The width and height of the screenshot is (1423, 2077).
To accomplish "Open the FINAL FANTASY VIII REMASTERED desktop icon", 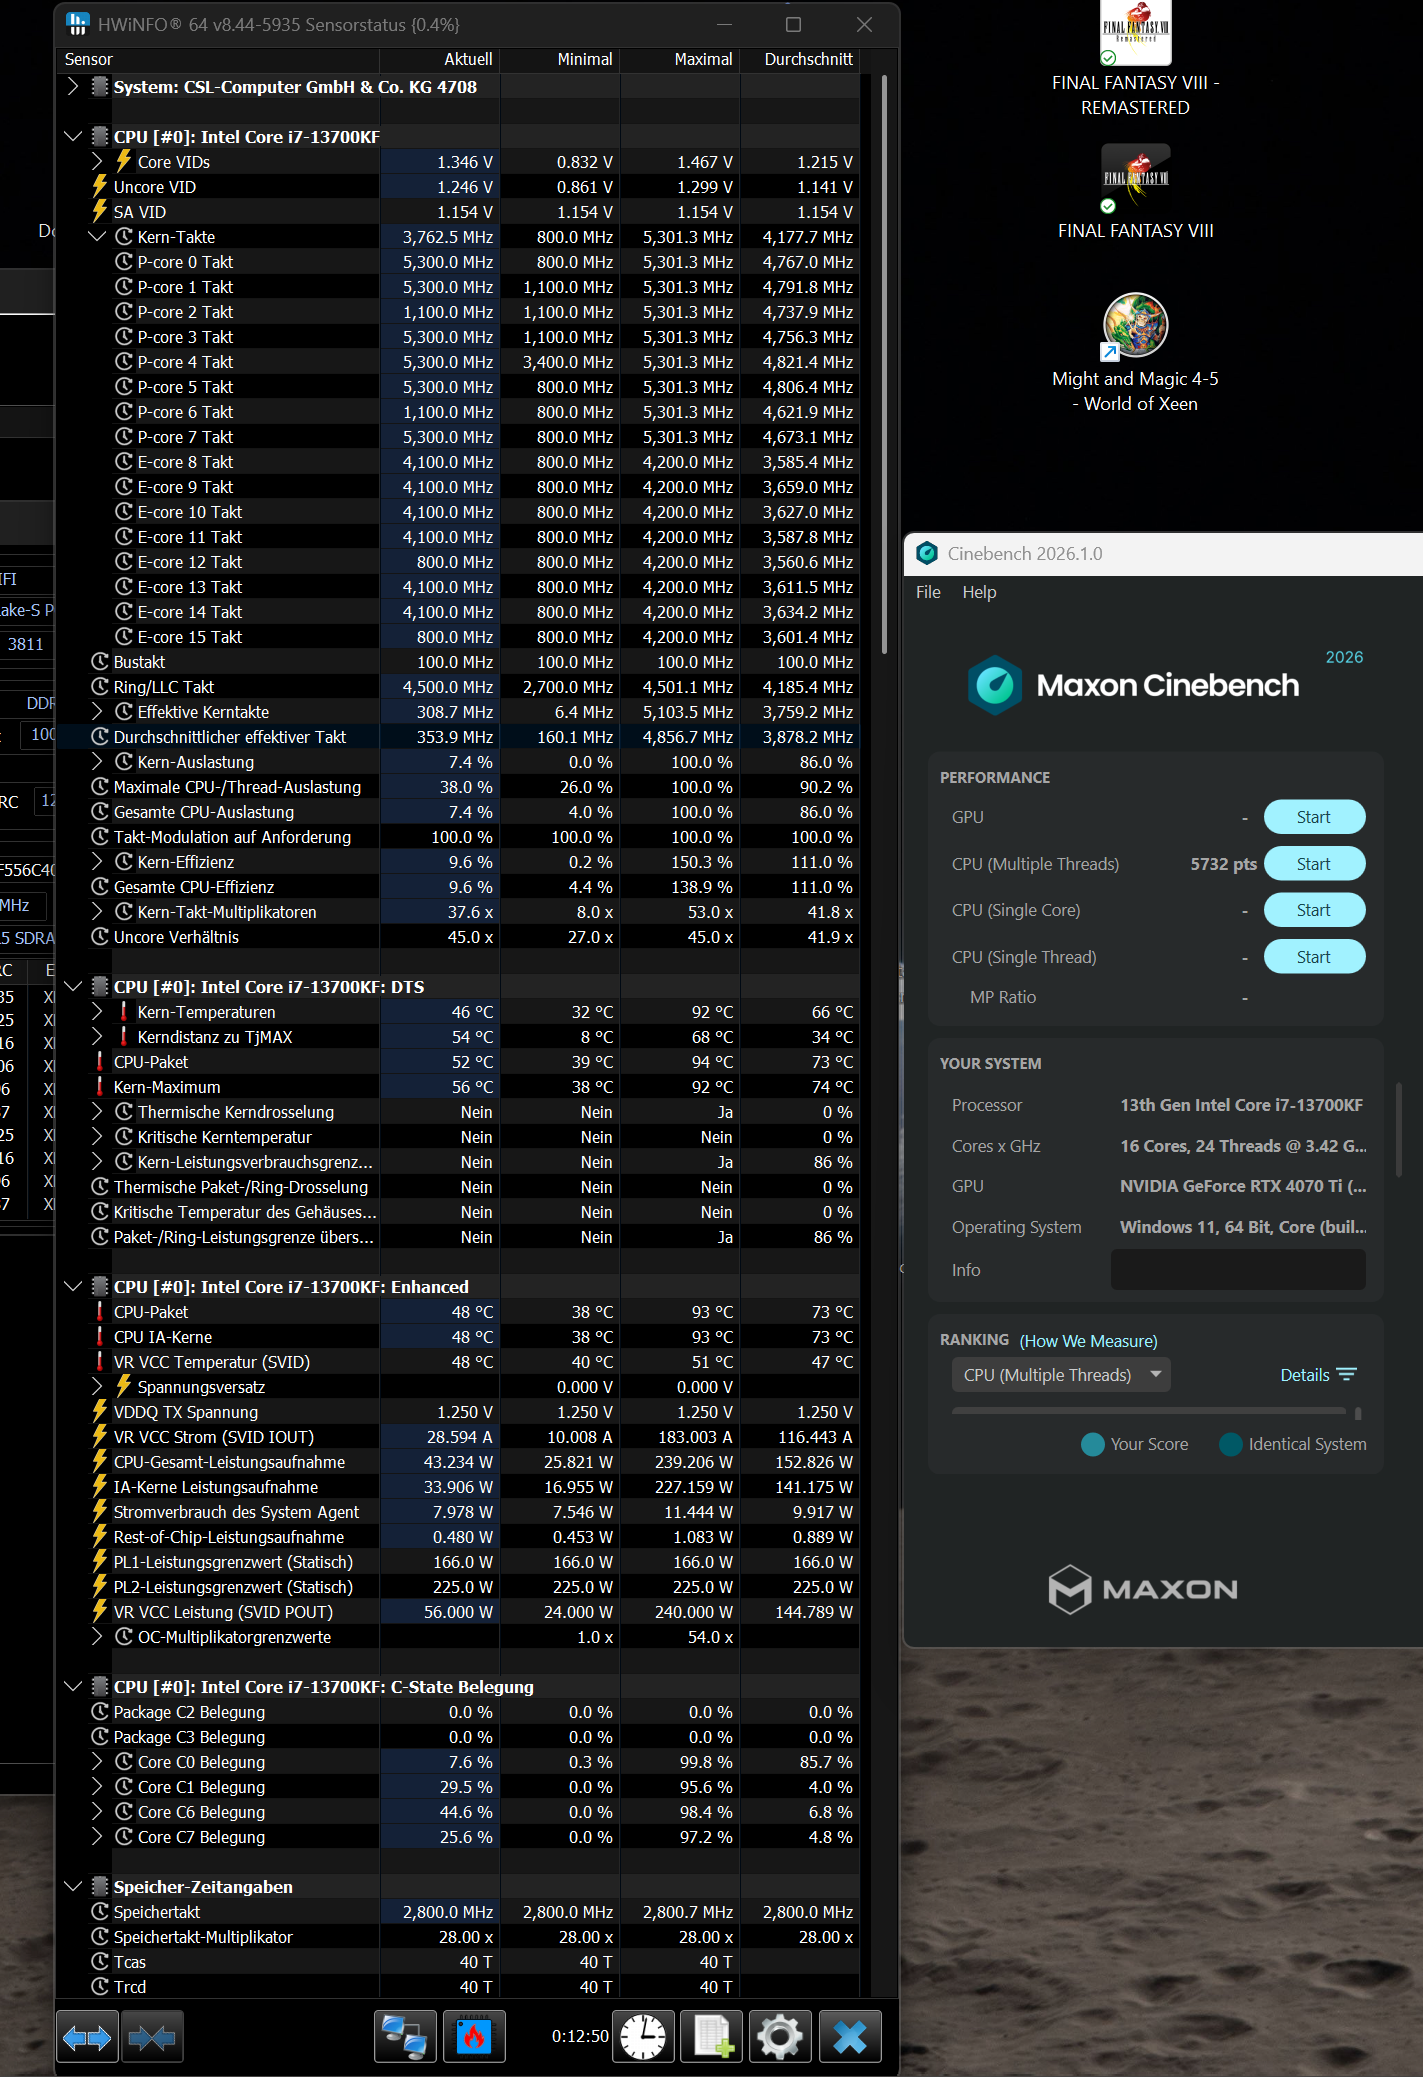I will click(x=1136, y=59).
